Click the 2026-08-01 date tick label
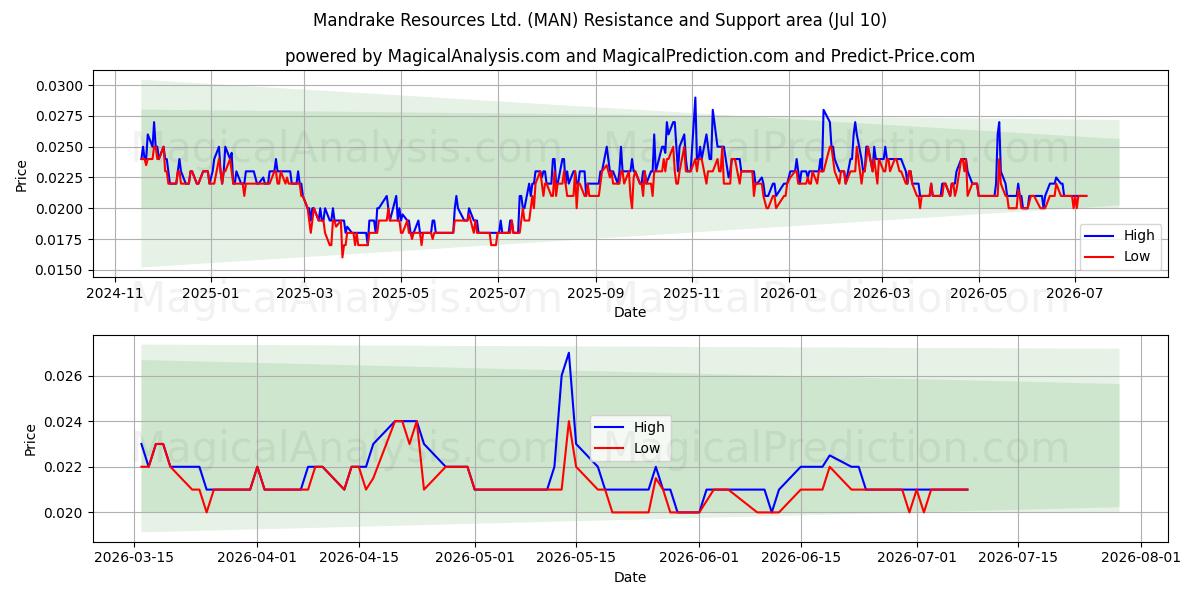 (x=1141, y=558)
